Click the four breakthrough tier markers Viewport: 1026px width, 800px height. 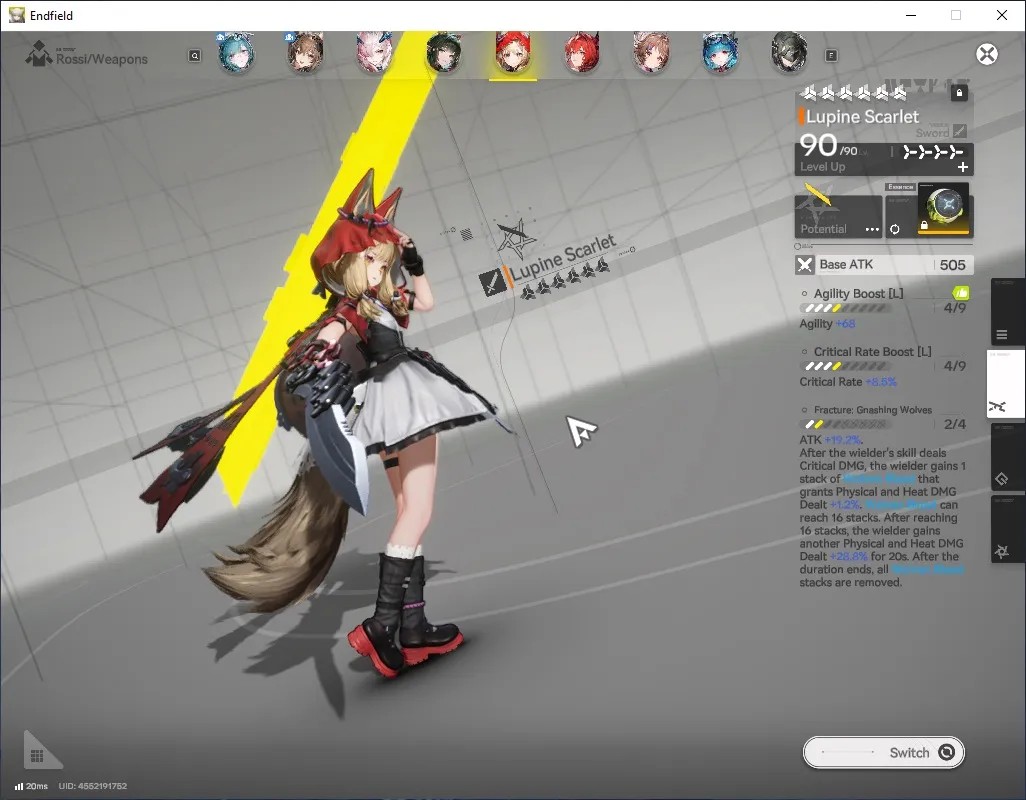pos(932,152)
